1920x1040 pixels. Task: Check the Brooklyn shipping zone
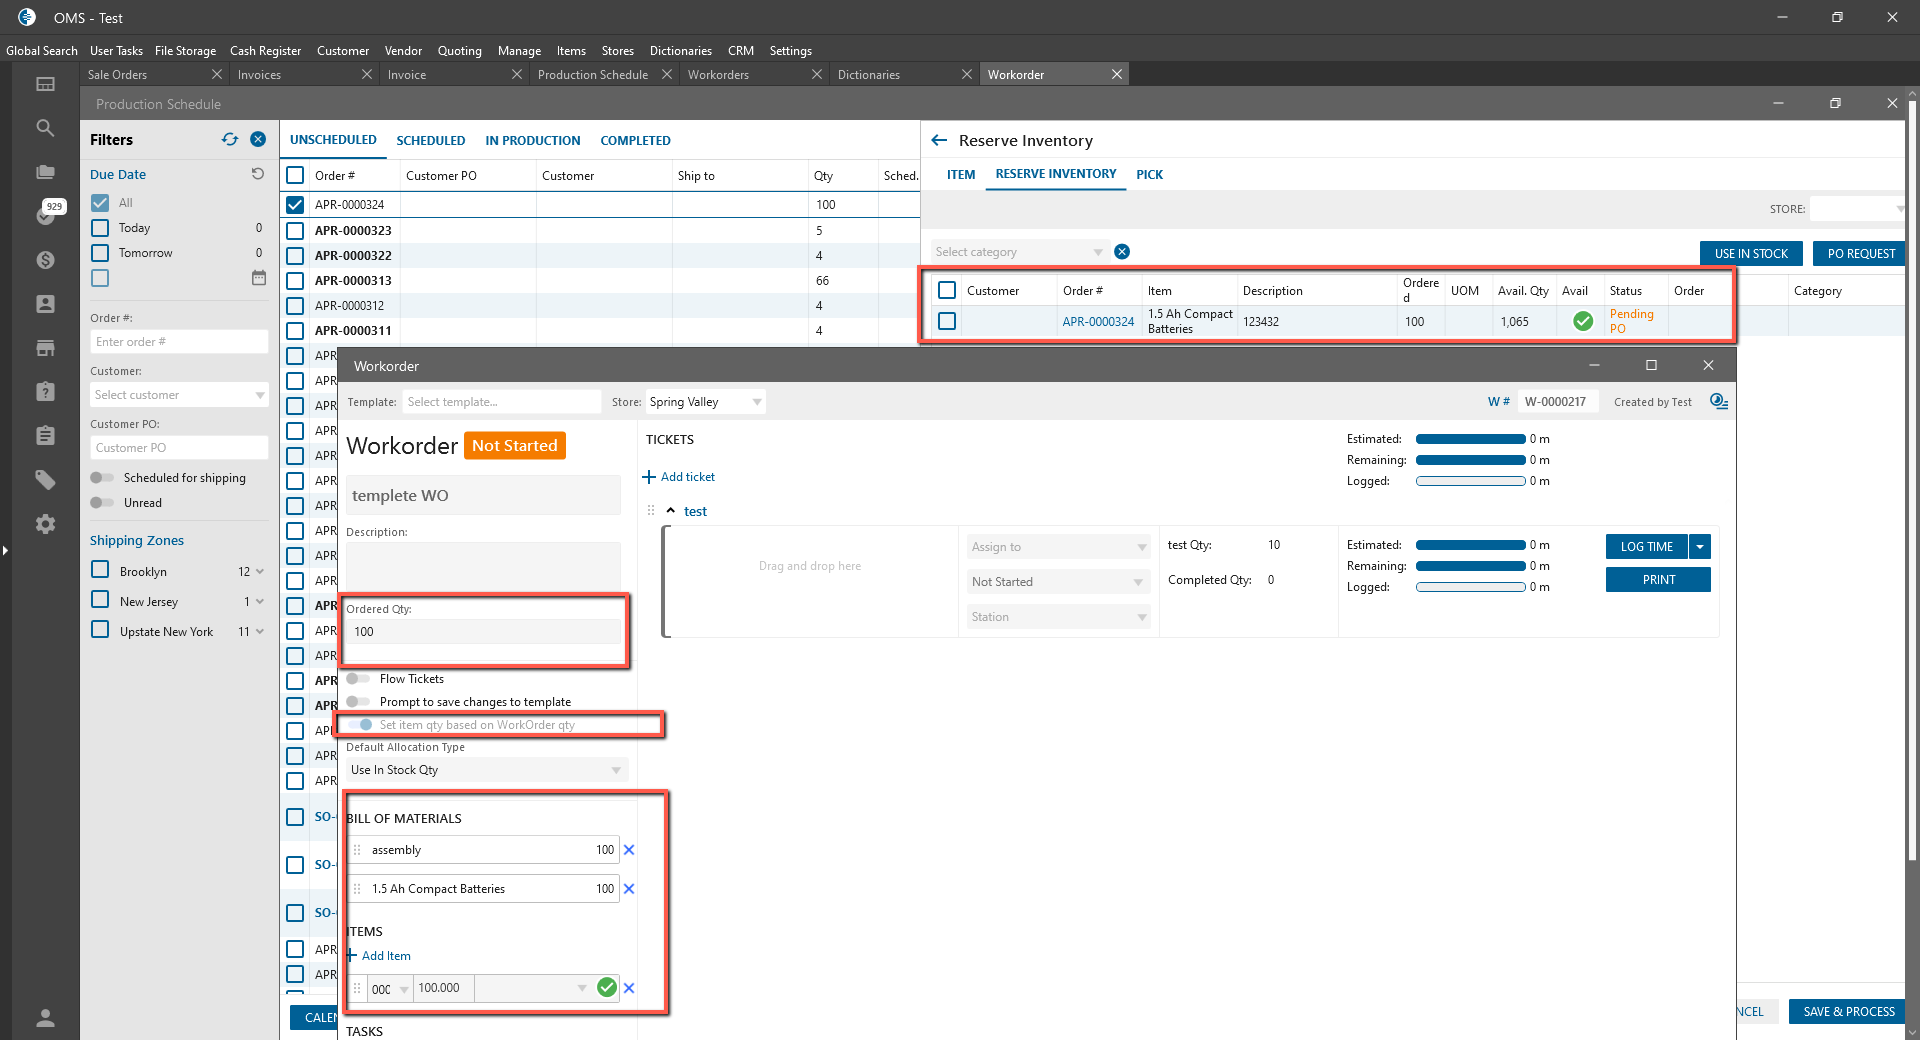(x=100, y=570)
